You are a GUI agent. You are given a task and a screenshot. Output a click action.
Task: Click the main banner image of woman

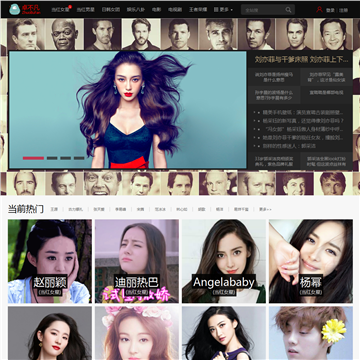(128, 110)
